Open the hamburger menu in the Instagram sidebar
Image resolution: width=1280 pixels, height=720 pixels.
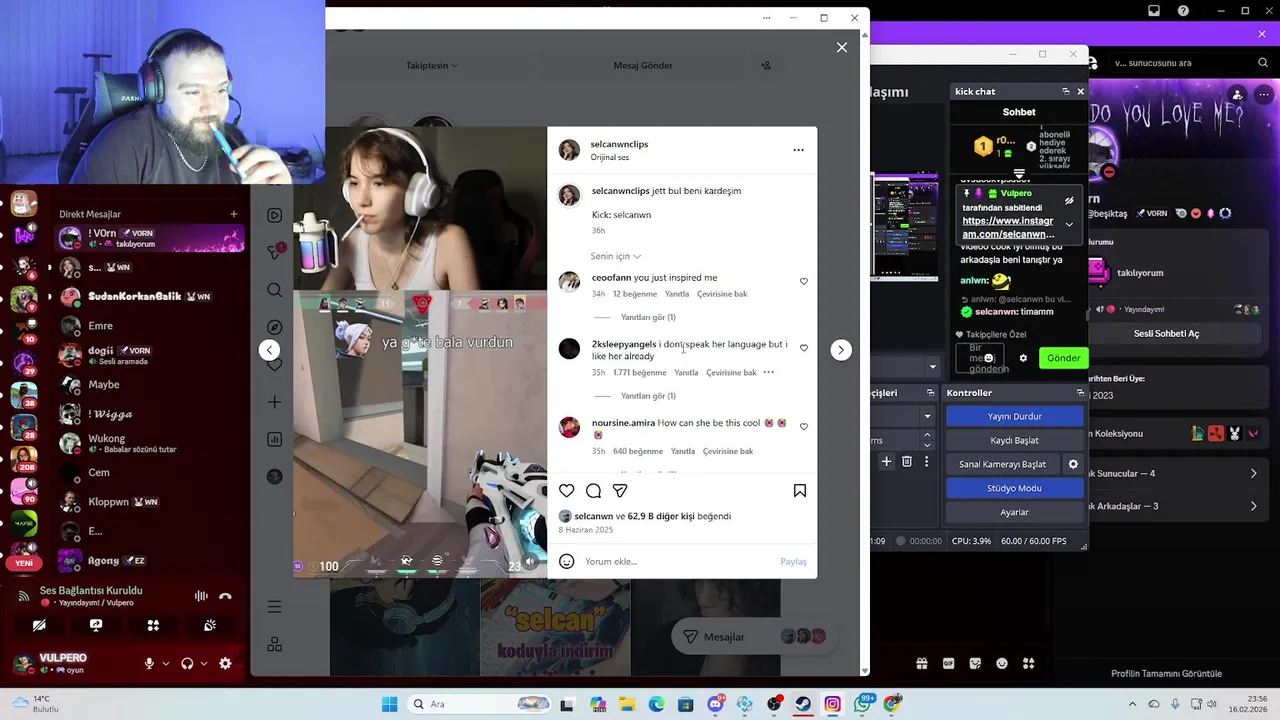point(275,607)
